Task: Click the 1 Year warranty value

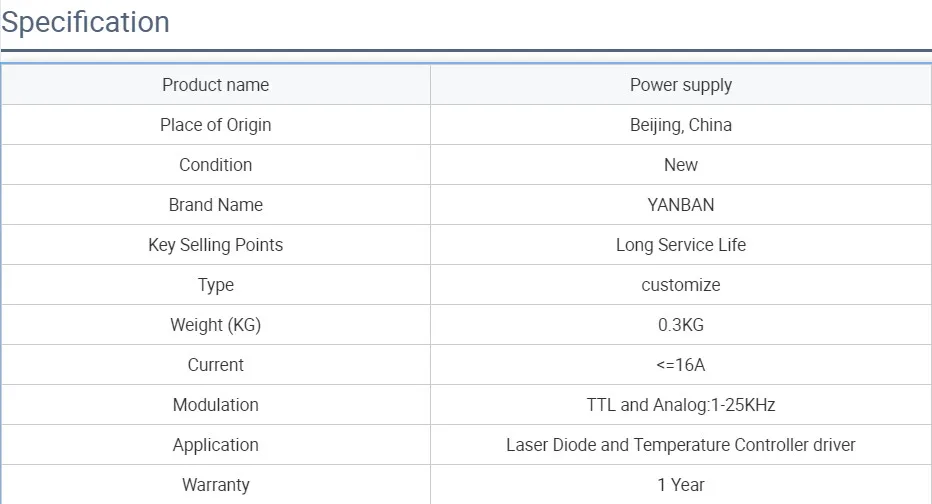Action: click(681, 484)
